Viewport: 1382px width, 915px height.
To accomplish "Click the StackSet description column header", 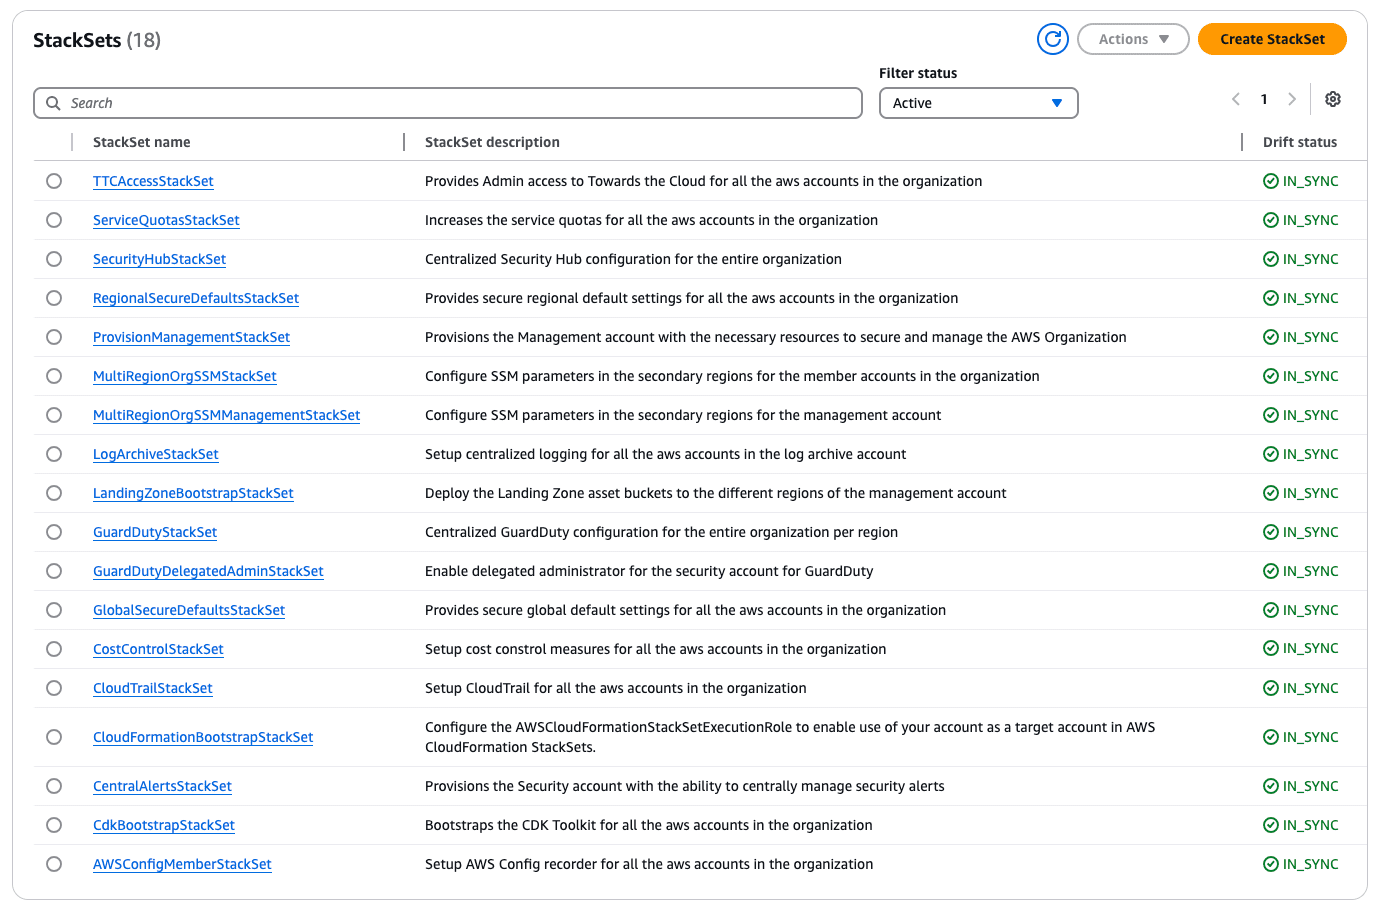I will tap(492, 142).
